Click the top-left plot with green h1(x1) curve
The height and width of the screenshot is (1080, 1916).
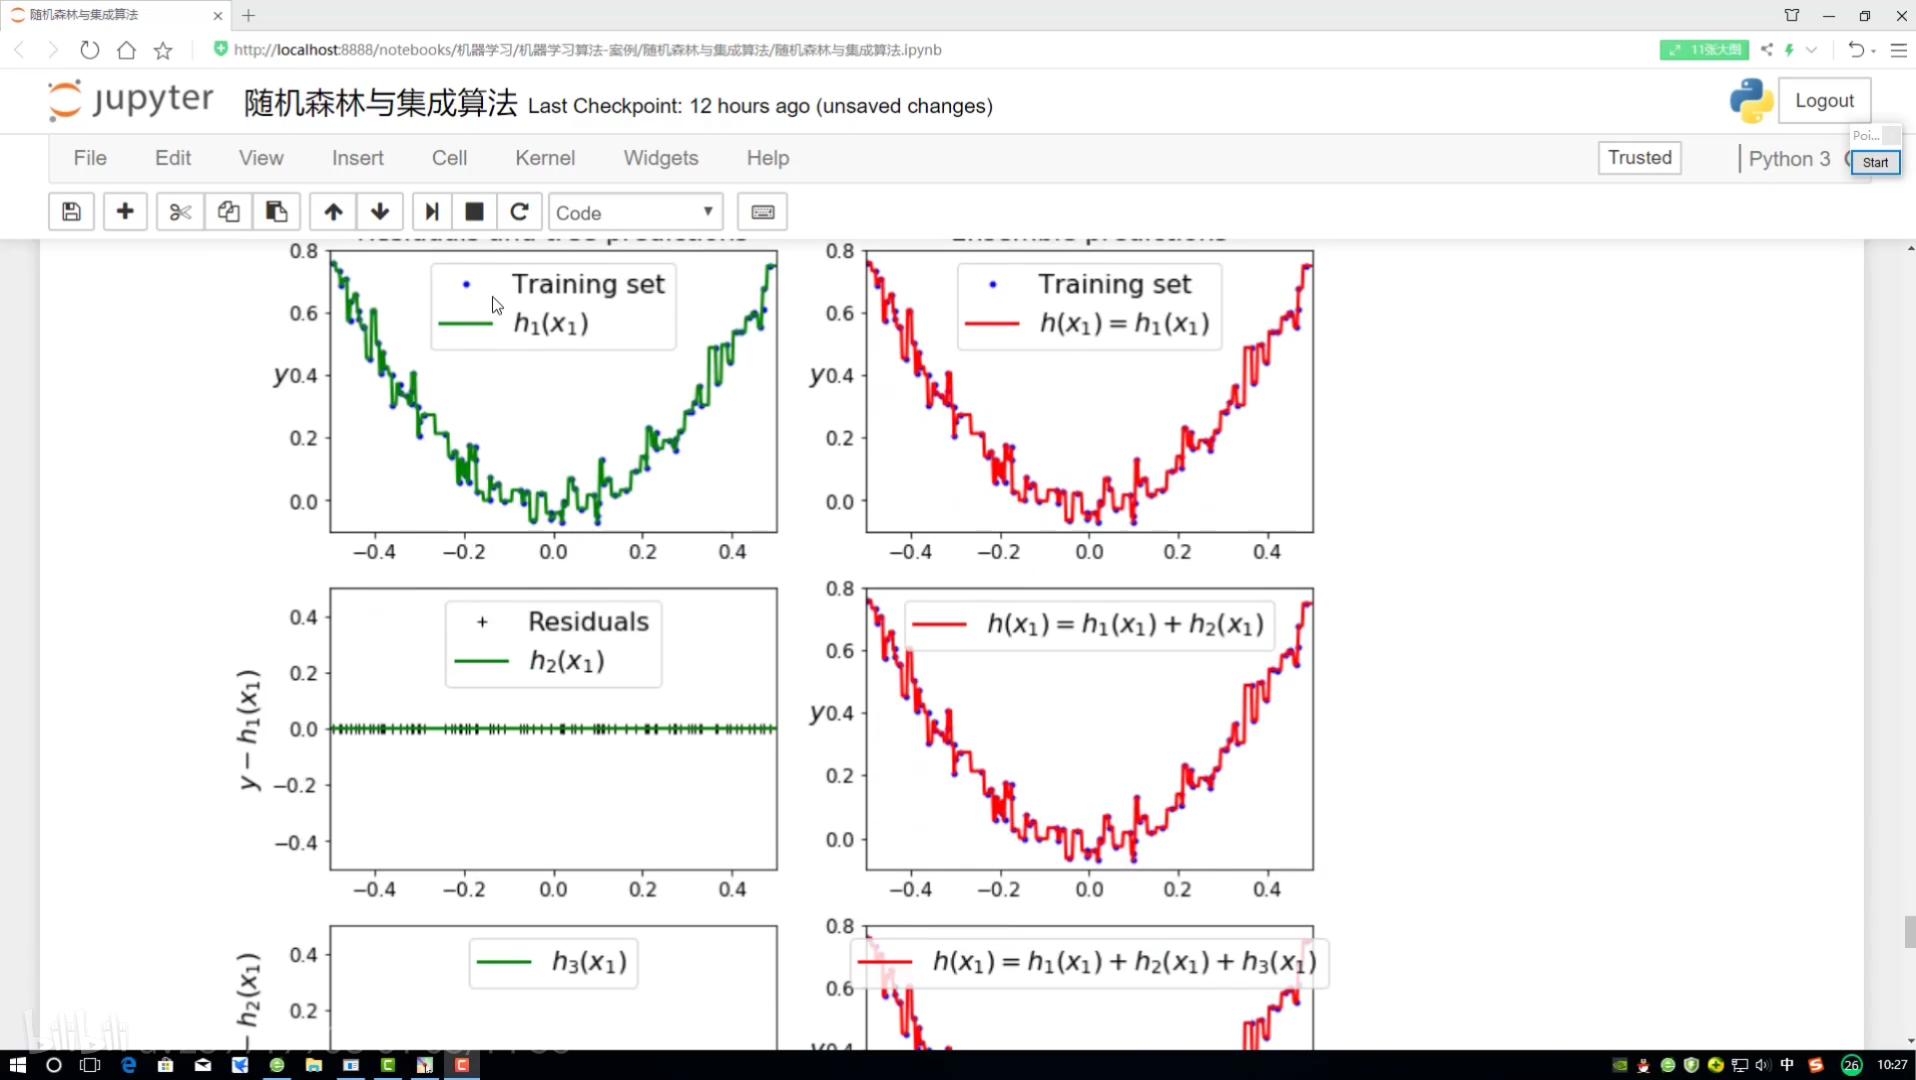pyautogui.click(x=553, y=391)
